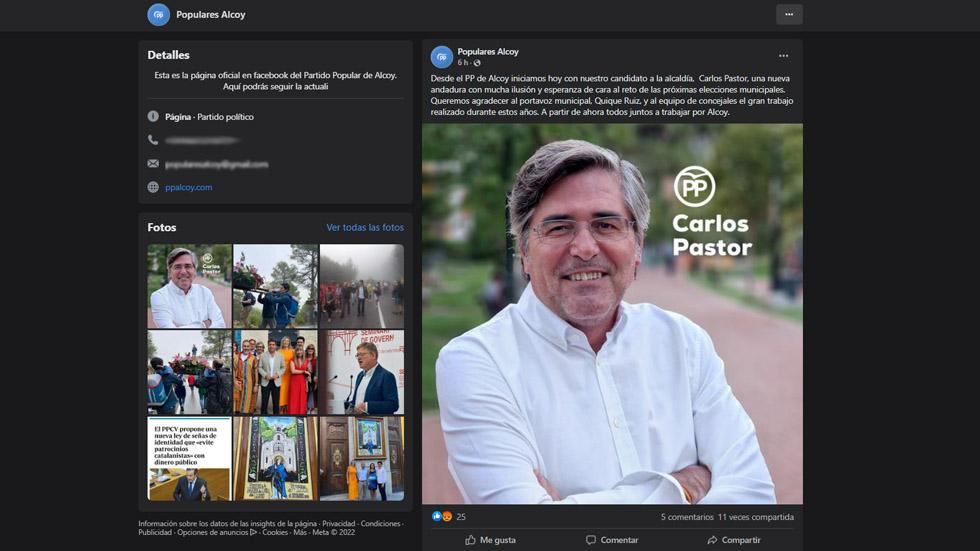The width and height of the screenshot is (980, 551).
Task: Open the main Carlos Pastor post image
Action: 612,313
